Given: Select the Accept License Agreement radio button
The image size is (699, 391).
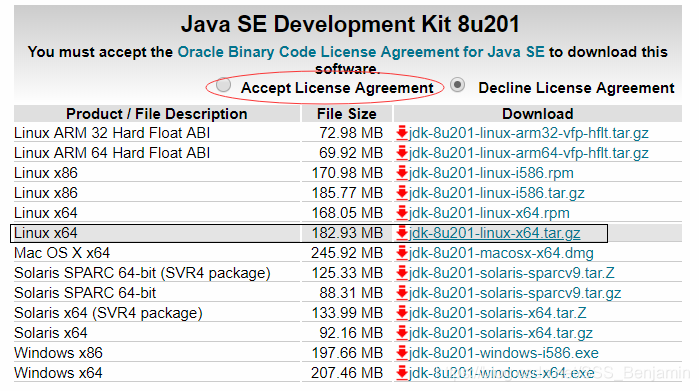Looking at the screenshot, I should click(x=223, y=85).
